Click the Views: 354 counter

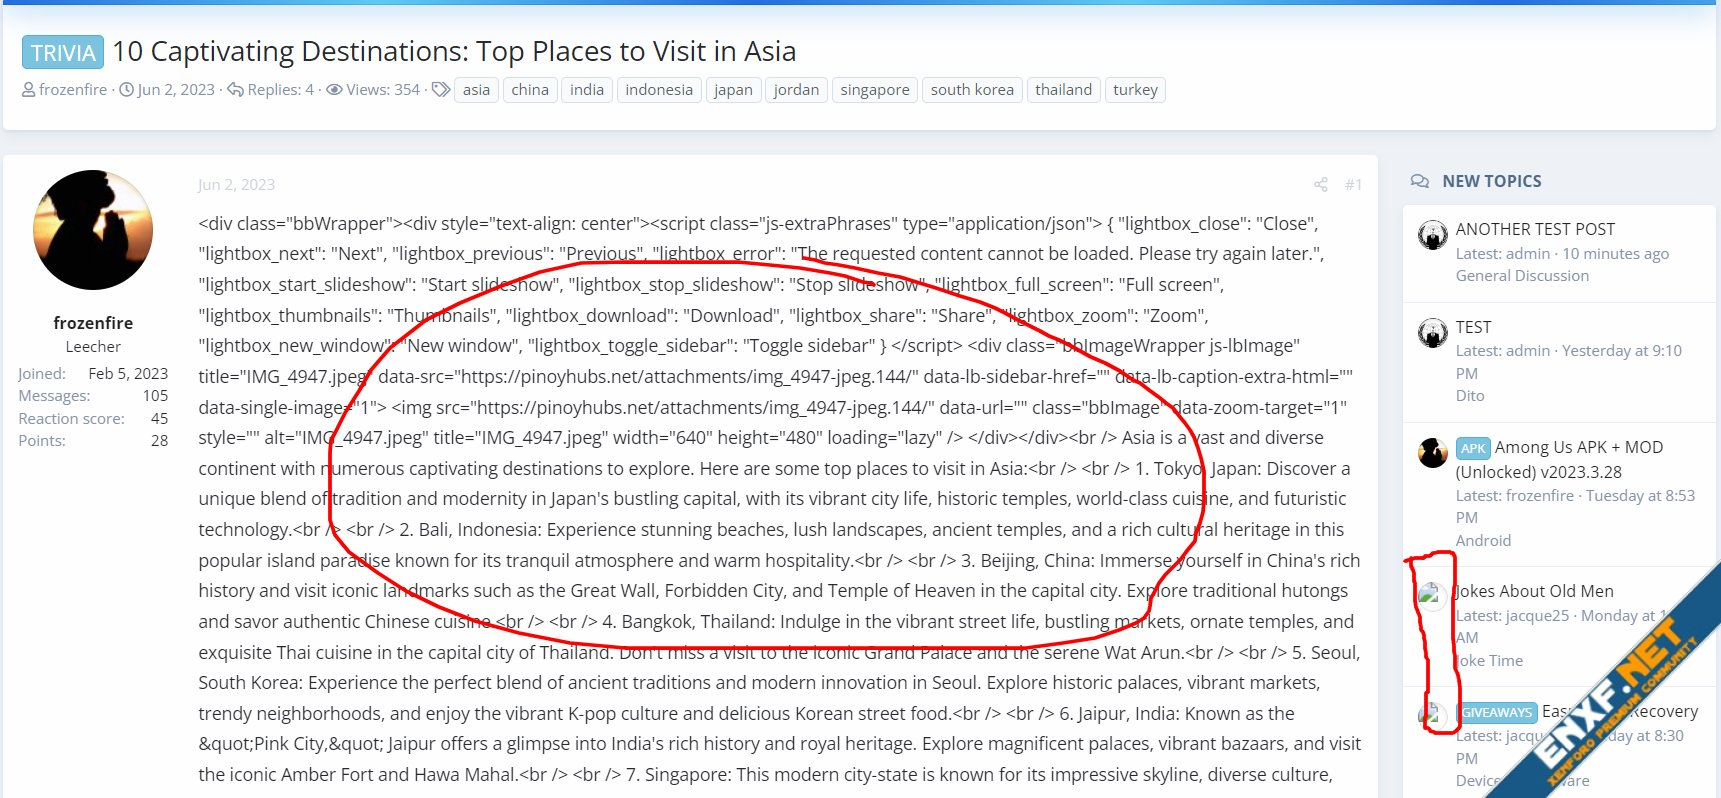click(x=374, y=90)
